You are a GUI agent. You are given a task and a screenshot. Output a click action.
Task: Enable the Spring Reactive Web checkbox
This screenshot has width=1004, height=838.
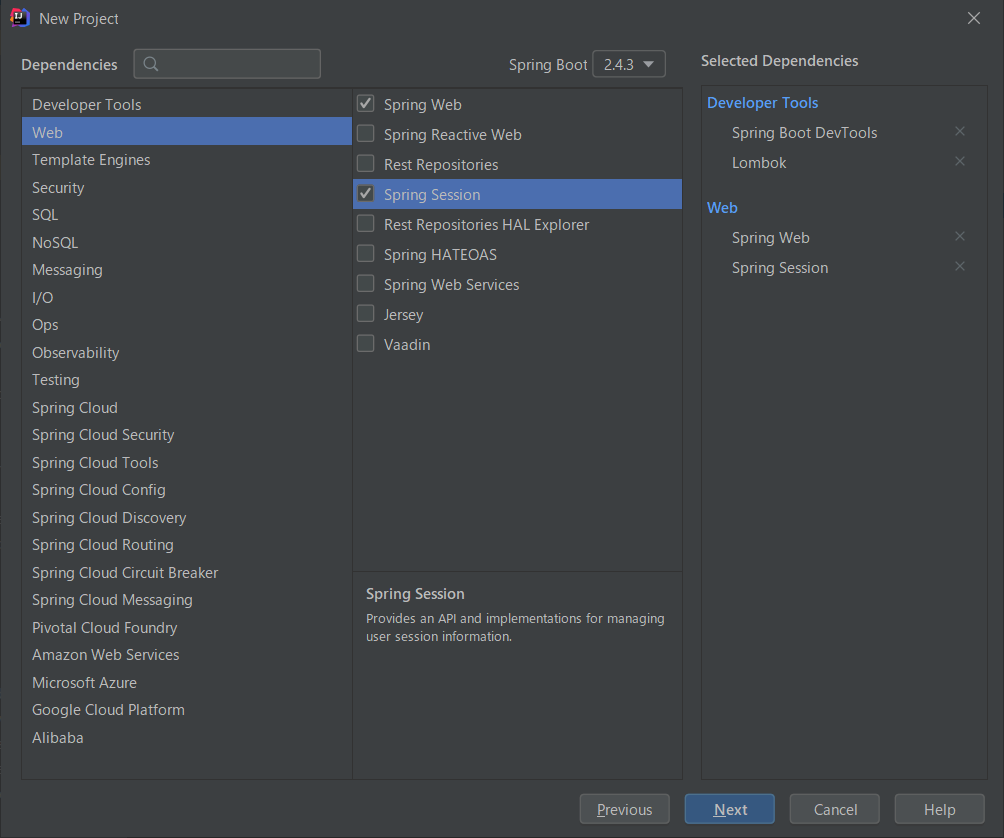tap(366, 134)
